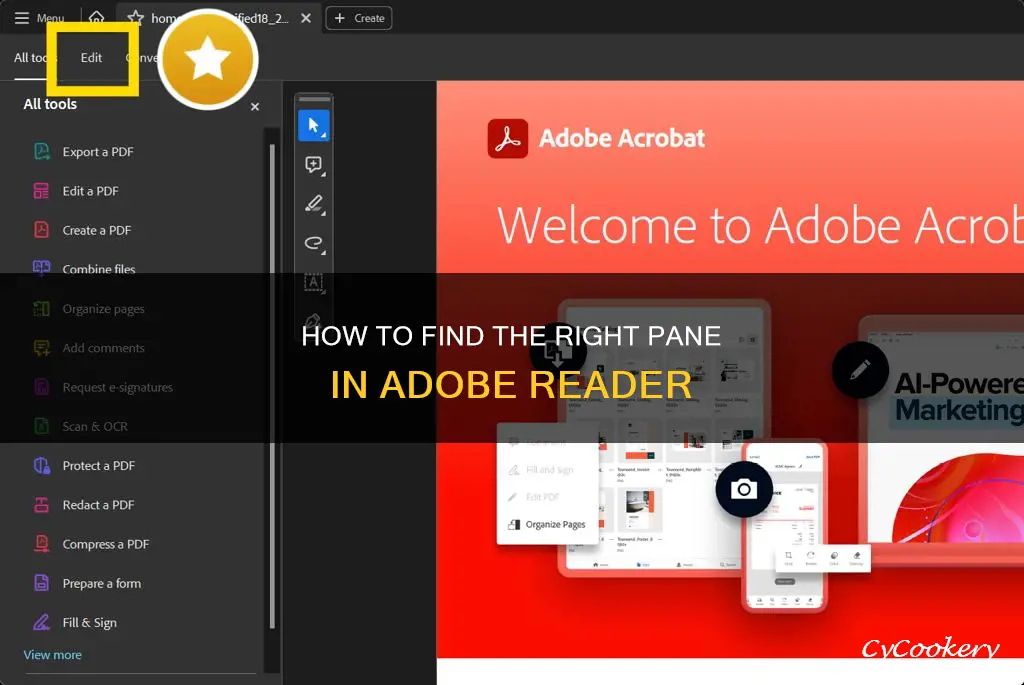
Task: Click the Prepare a form icon
Action: [x=41, y=583]
